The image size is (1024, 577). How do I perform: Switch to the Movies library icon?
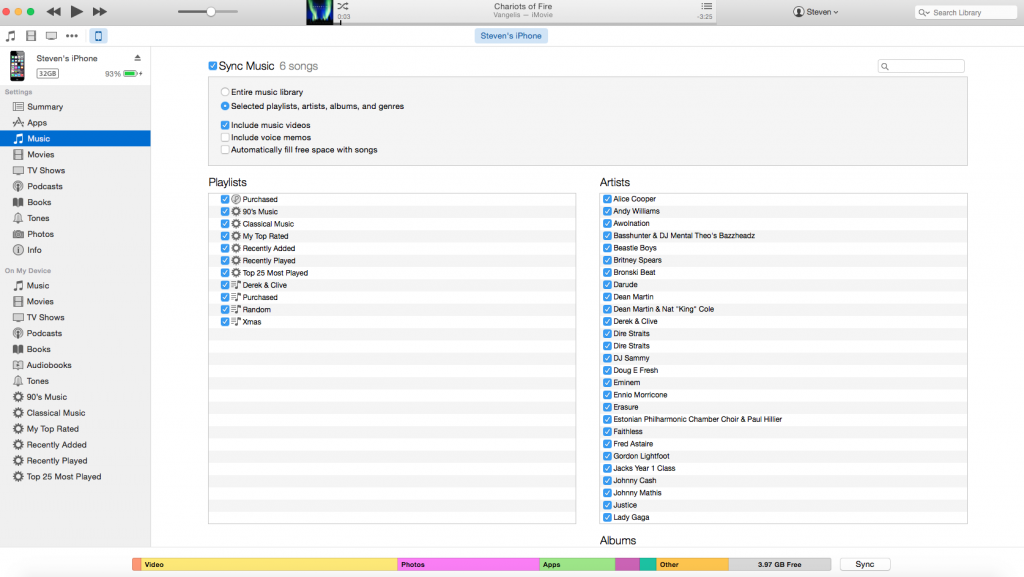[x=33, y=35]
